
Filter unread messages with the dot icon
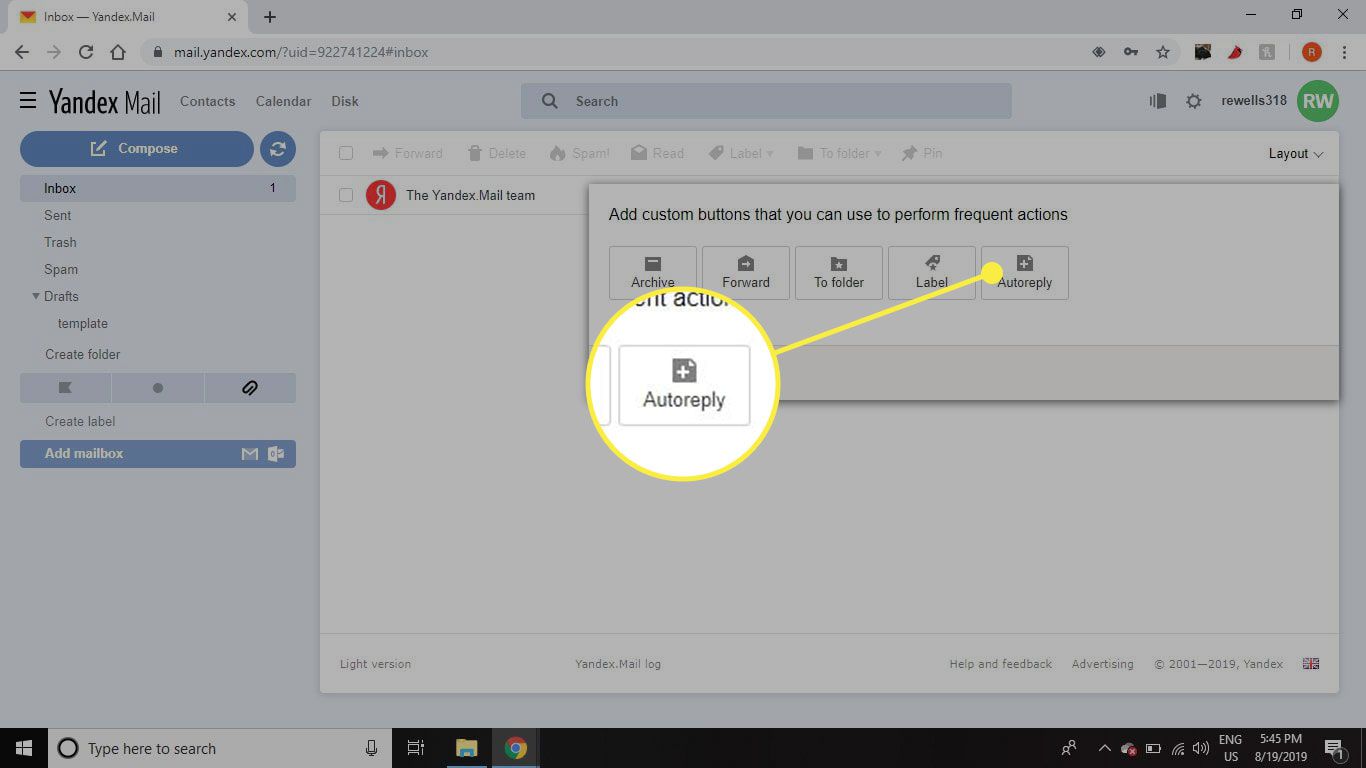coord(158,388)
